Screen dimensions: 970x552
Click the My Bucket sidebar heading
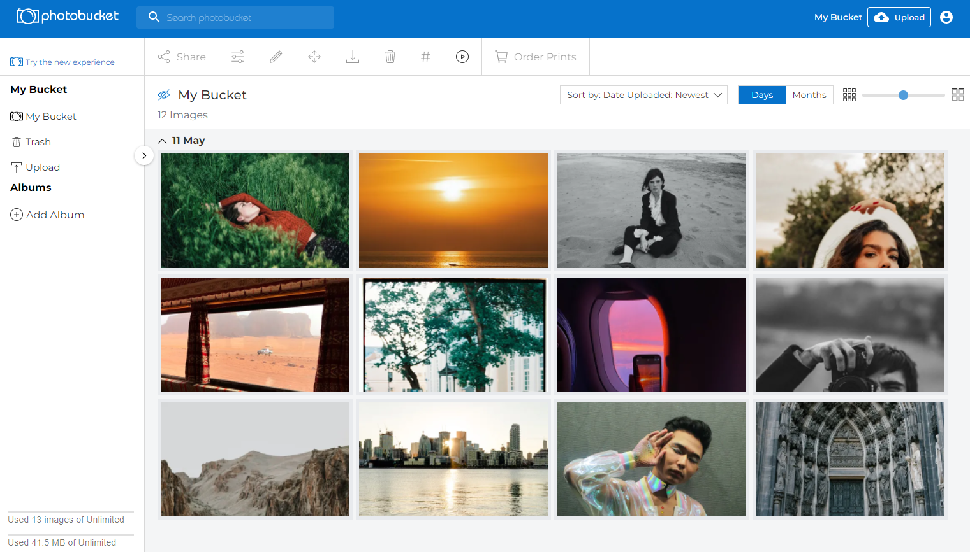click(x=39, y=90)
